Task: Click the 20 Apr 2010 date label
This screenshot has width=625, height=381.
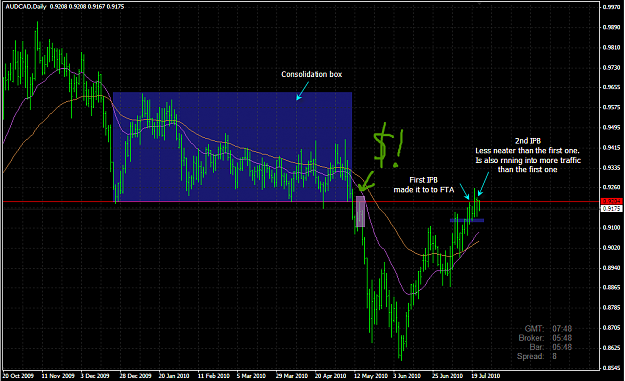Action: coord(330,375)
